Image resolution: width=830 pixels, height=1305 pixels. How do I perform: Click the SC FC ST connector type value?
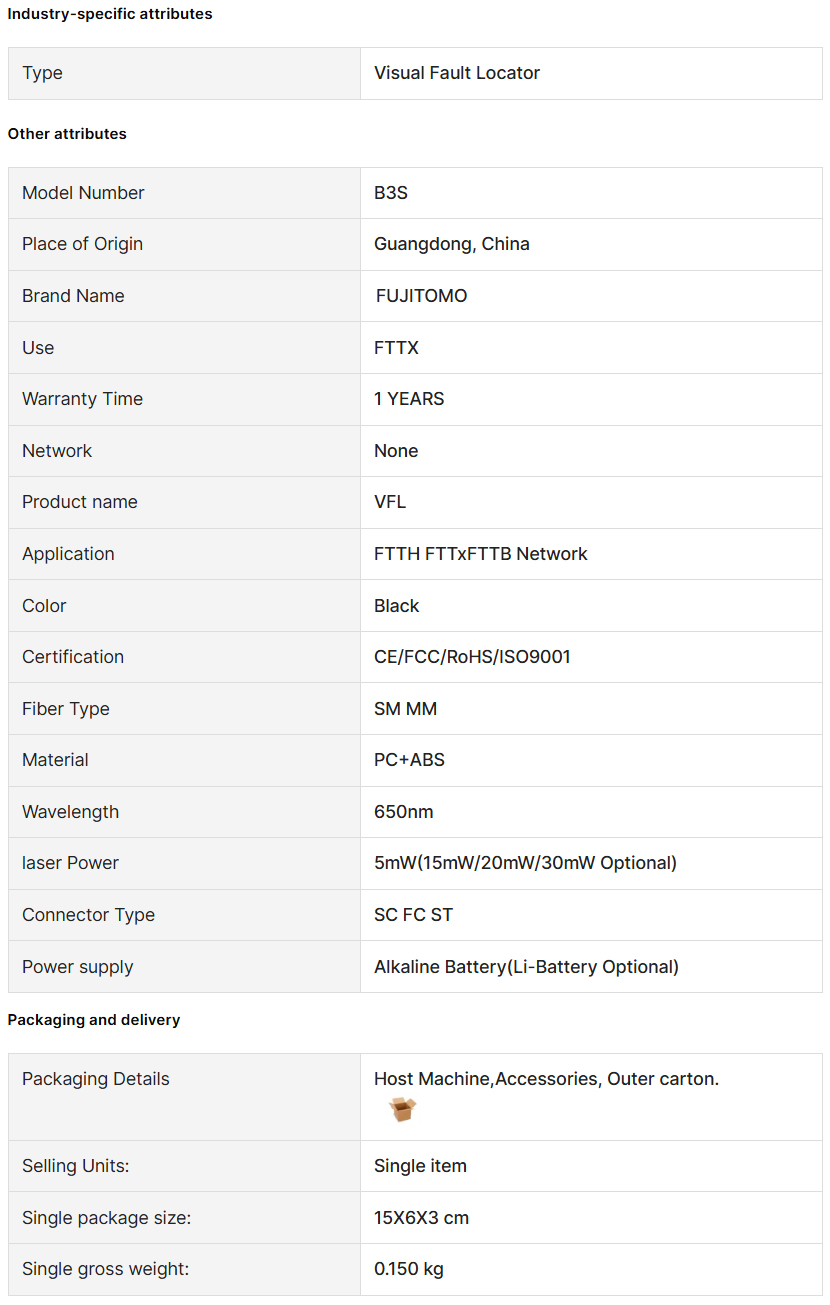(x=413, y=915)
